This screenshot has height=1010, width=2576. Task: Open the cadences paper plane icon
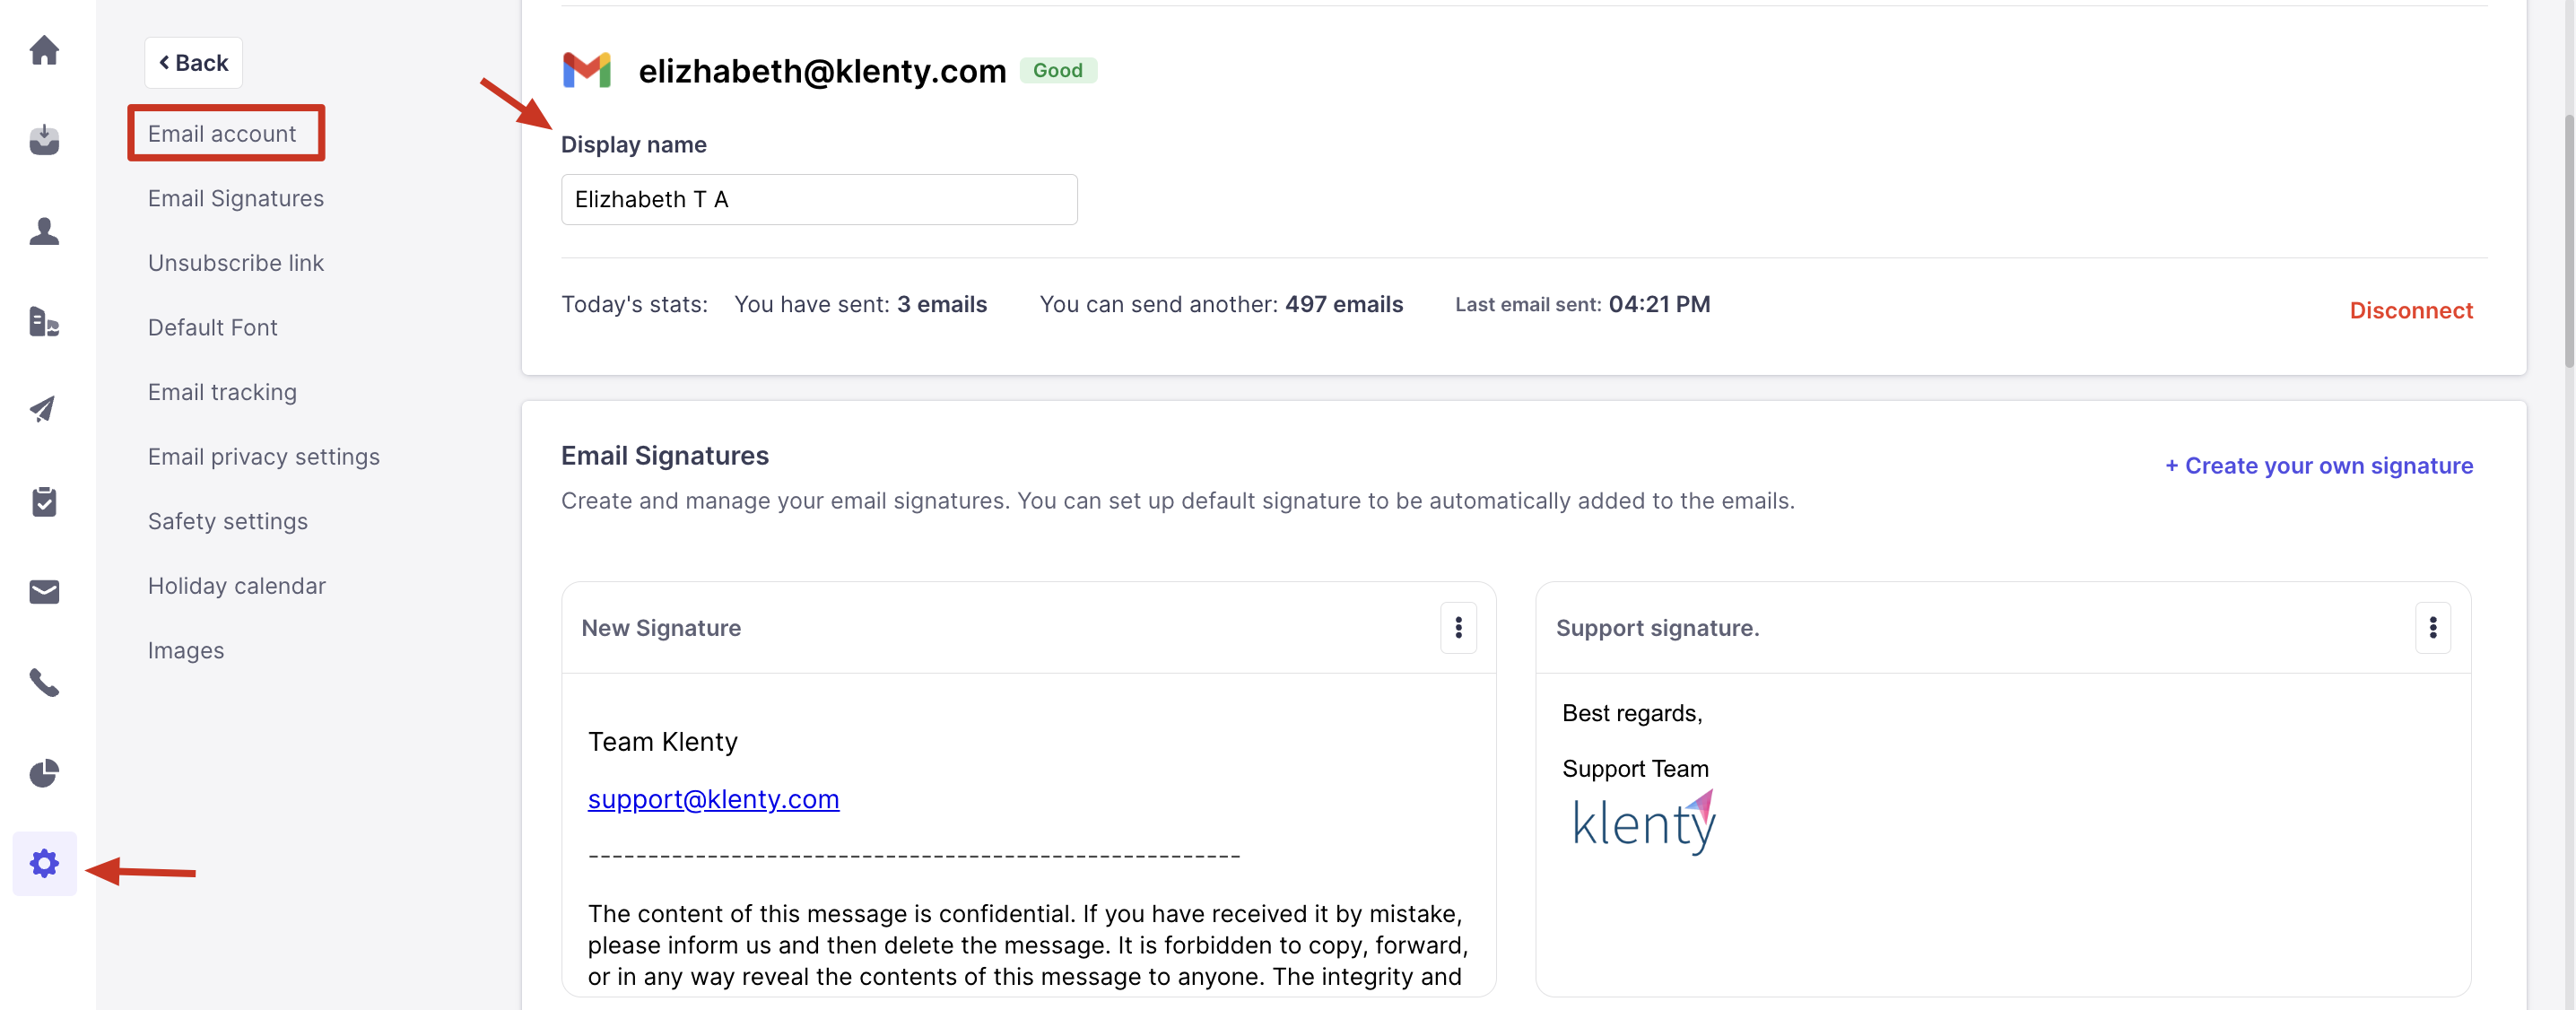pyautogui.click(x=44, y=409)
